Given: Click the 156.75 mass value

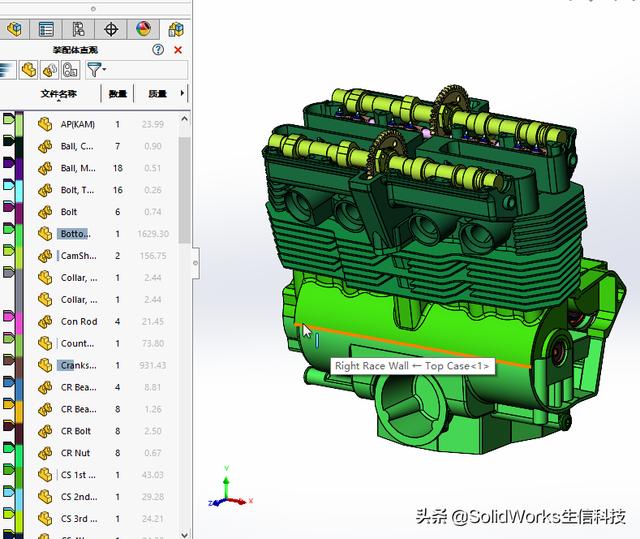Looking at the screenshot, I should (x=153, y=256).
